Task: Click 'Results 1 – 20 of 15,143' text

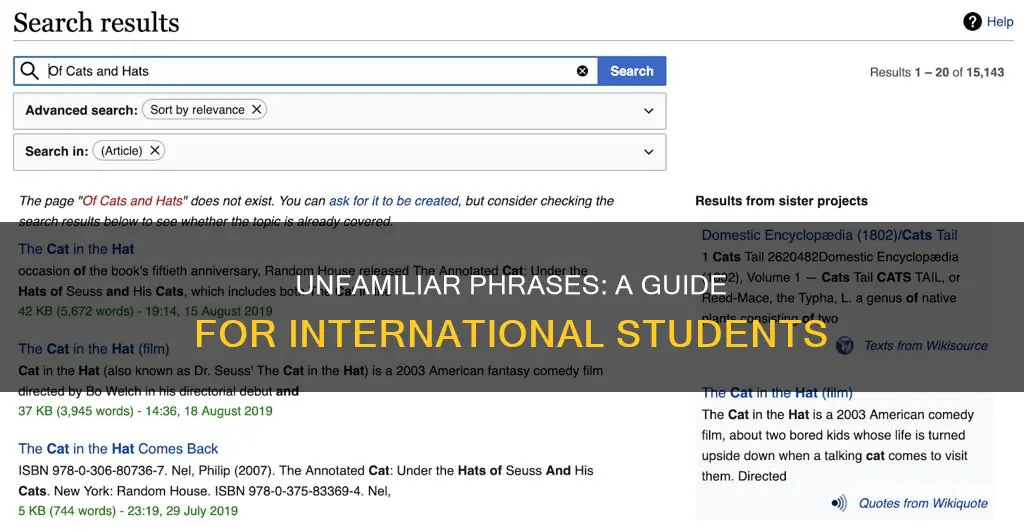Action: [x=936, y=72]
